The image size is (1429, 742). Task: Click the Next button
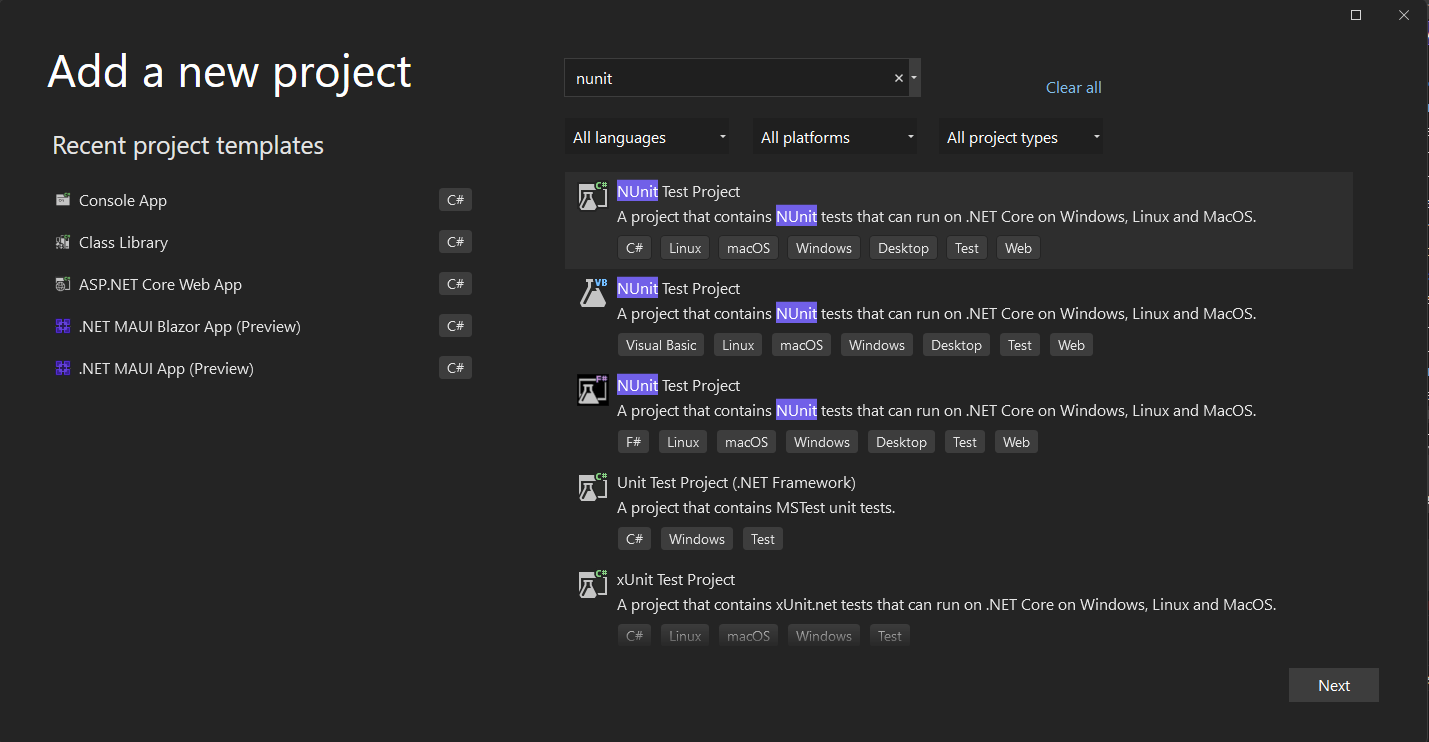pyautogui.click(x=1334, y=685)
